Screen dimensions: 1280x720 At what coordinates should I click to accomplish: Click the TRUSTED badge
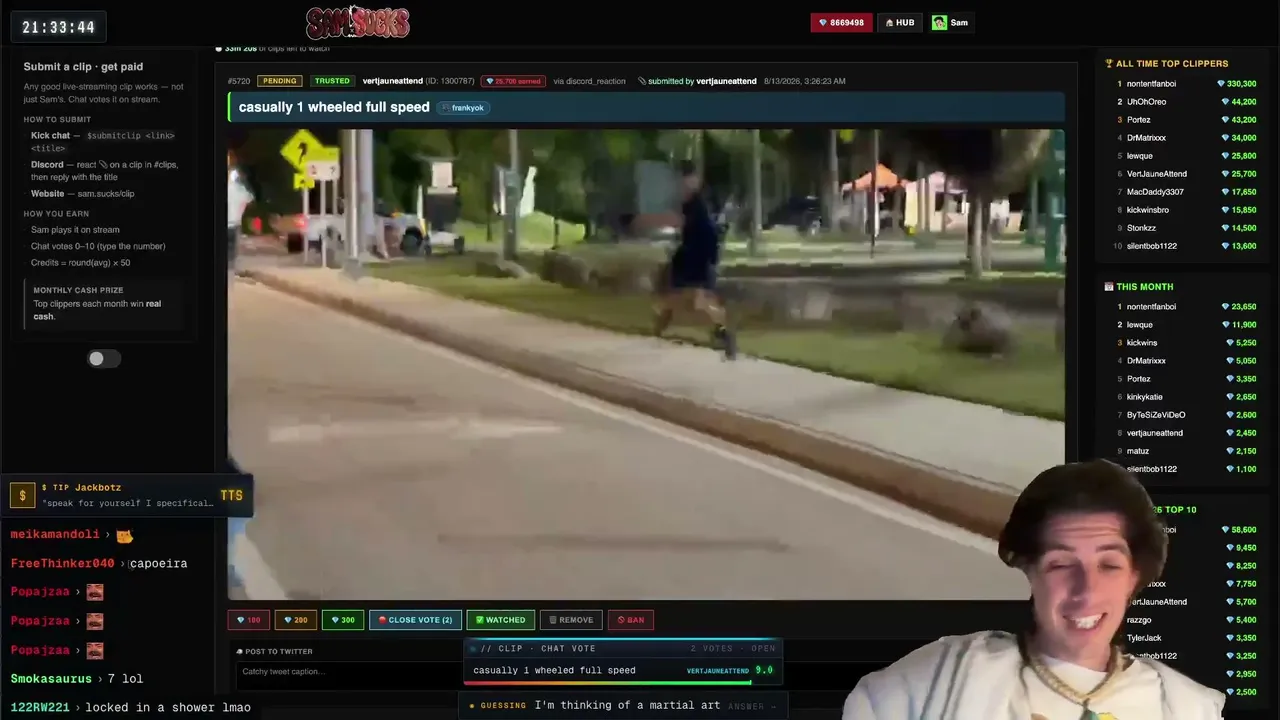[332, 81]
